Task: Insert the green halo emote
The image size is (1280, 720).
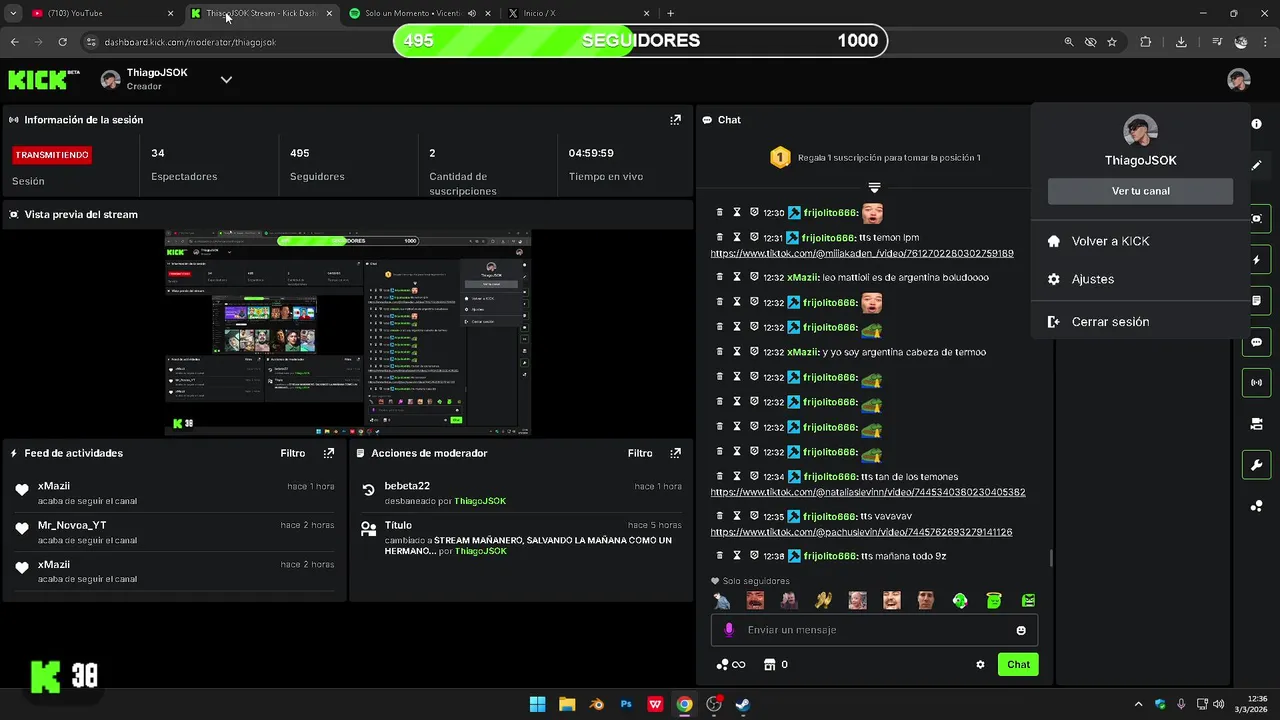Action: pos(994,600)
